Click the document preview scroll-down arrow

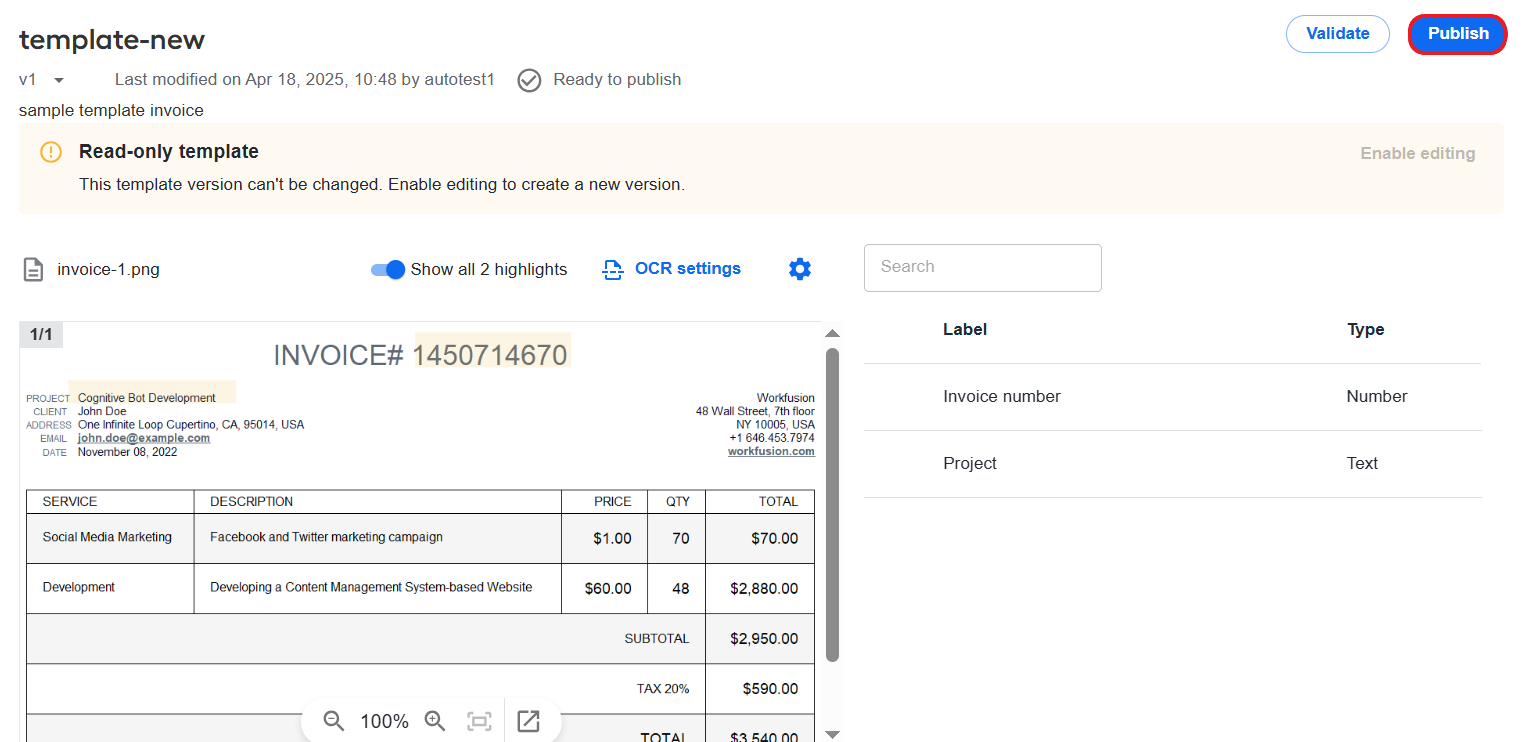coord(832,734)
